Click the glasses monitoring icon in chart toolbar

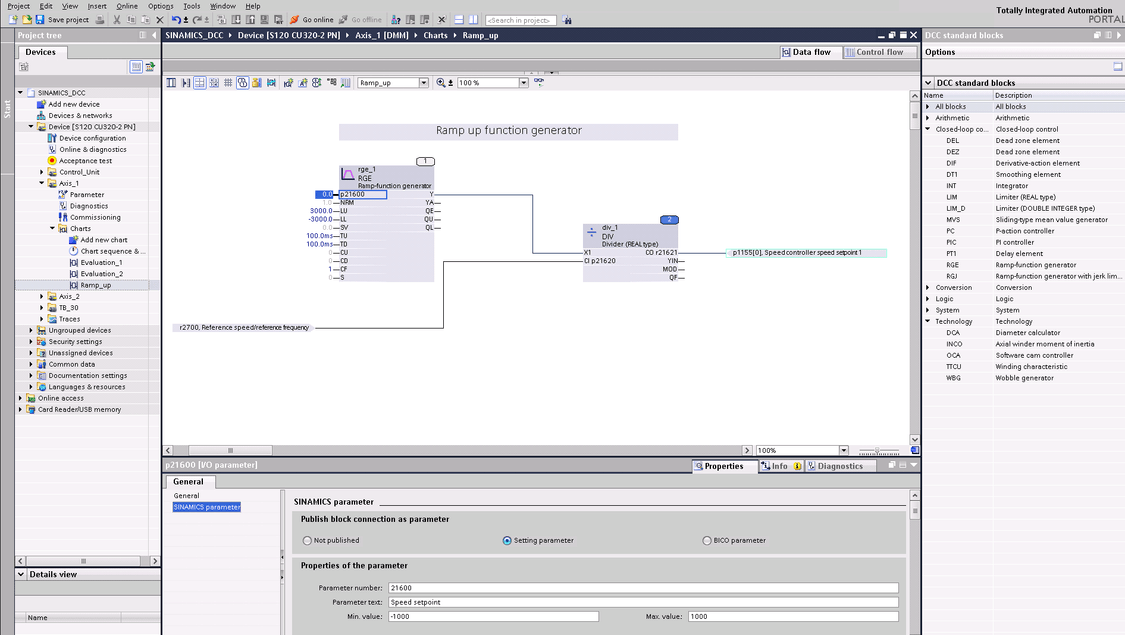[x=540, y=83]
